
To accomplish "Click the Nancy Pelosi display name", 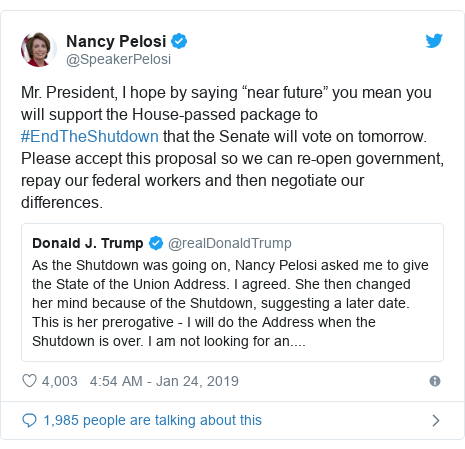I will point(116,41).
